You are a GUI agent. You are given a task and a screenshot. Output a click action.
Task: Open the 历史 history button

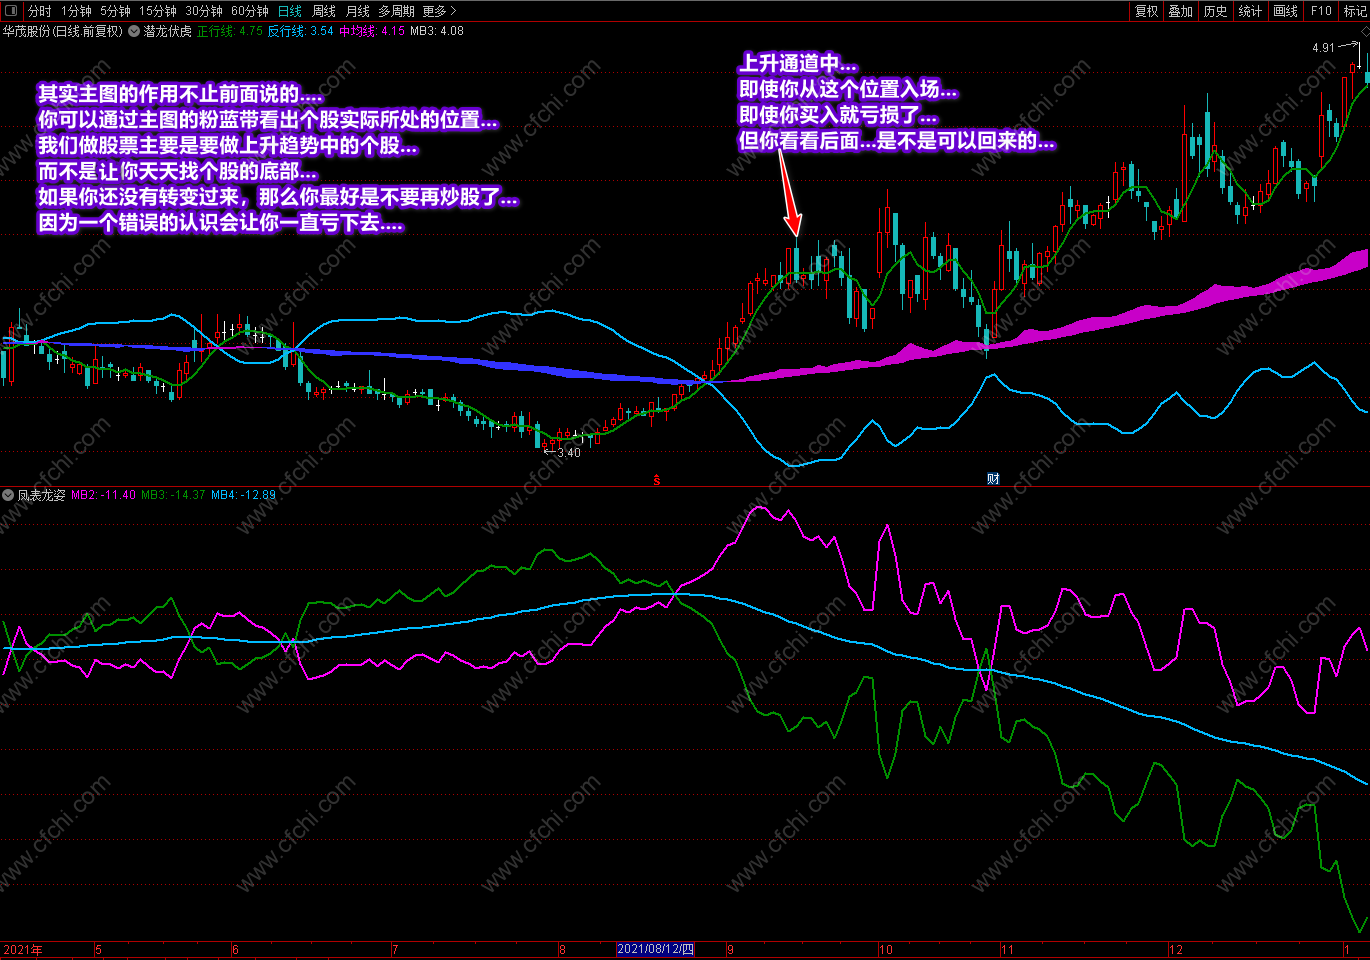1215,11
